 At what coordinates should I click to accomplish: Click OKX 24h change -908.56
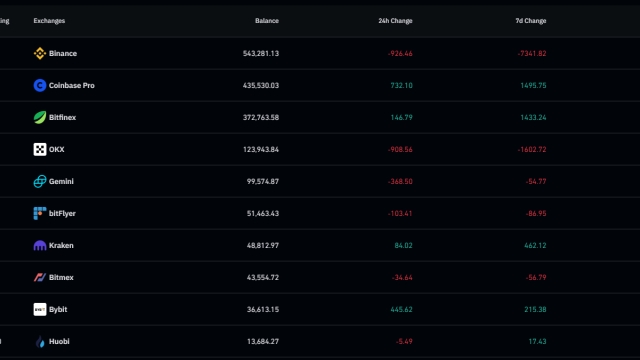(400, 149)
